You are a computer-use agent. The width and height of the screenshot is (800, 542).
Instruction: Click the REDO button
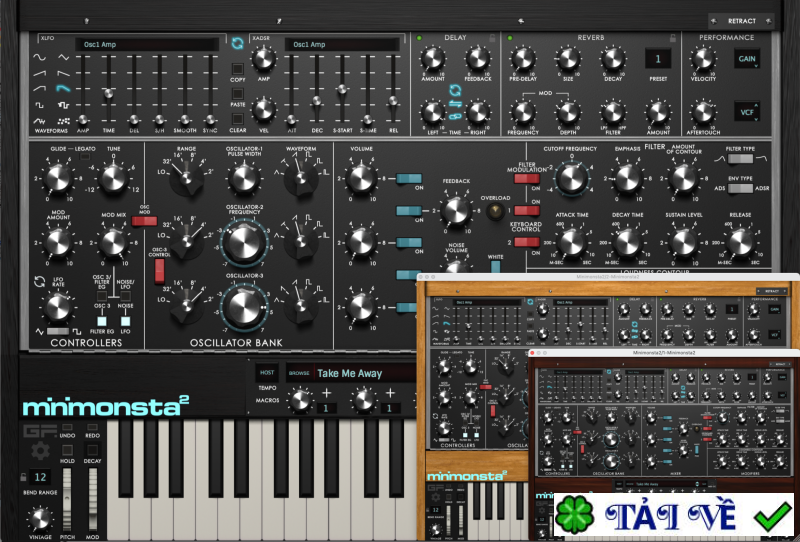[92, 427]
